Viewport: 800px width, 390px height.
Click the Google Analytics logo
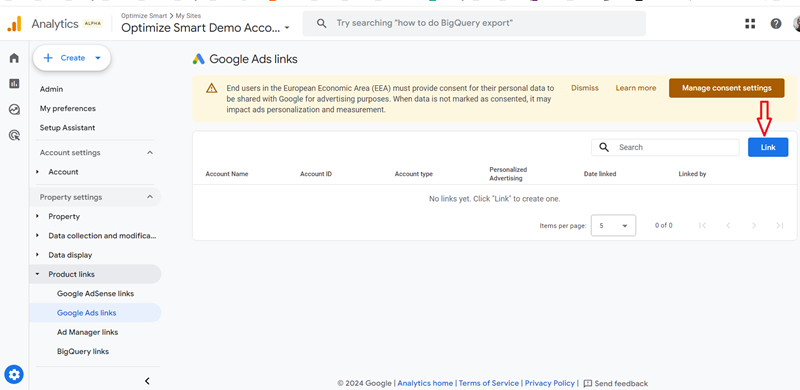pos(14,23)
